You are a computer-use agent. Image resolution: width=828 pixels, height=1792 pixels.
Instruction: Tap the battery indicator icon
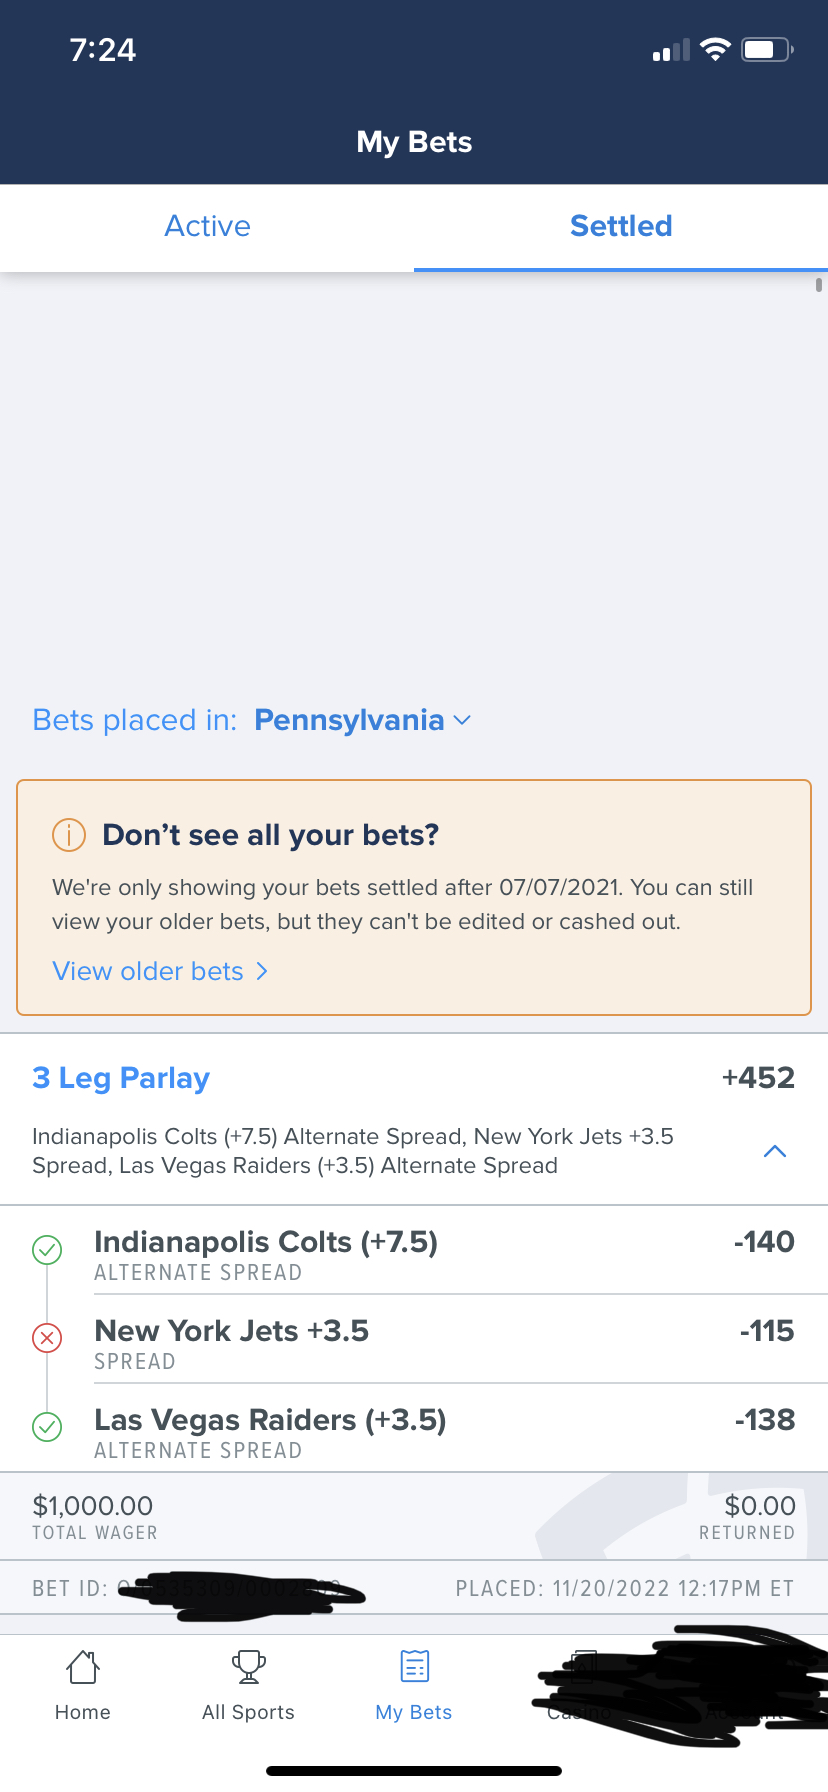[x=766, y=50]
